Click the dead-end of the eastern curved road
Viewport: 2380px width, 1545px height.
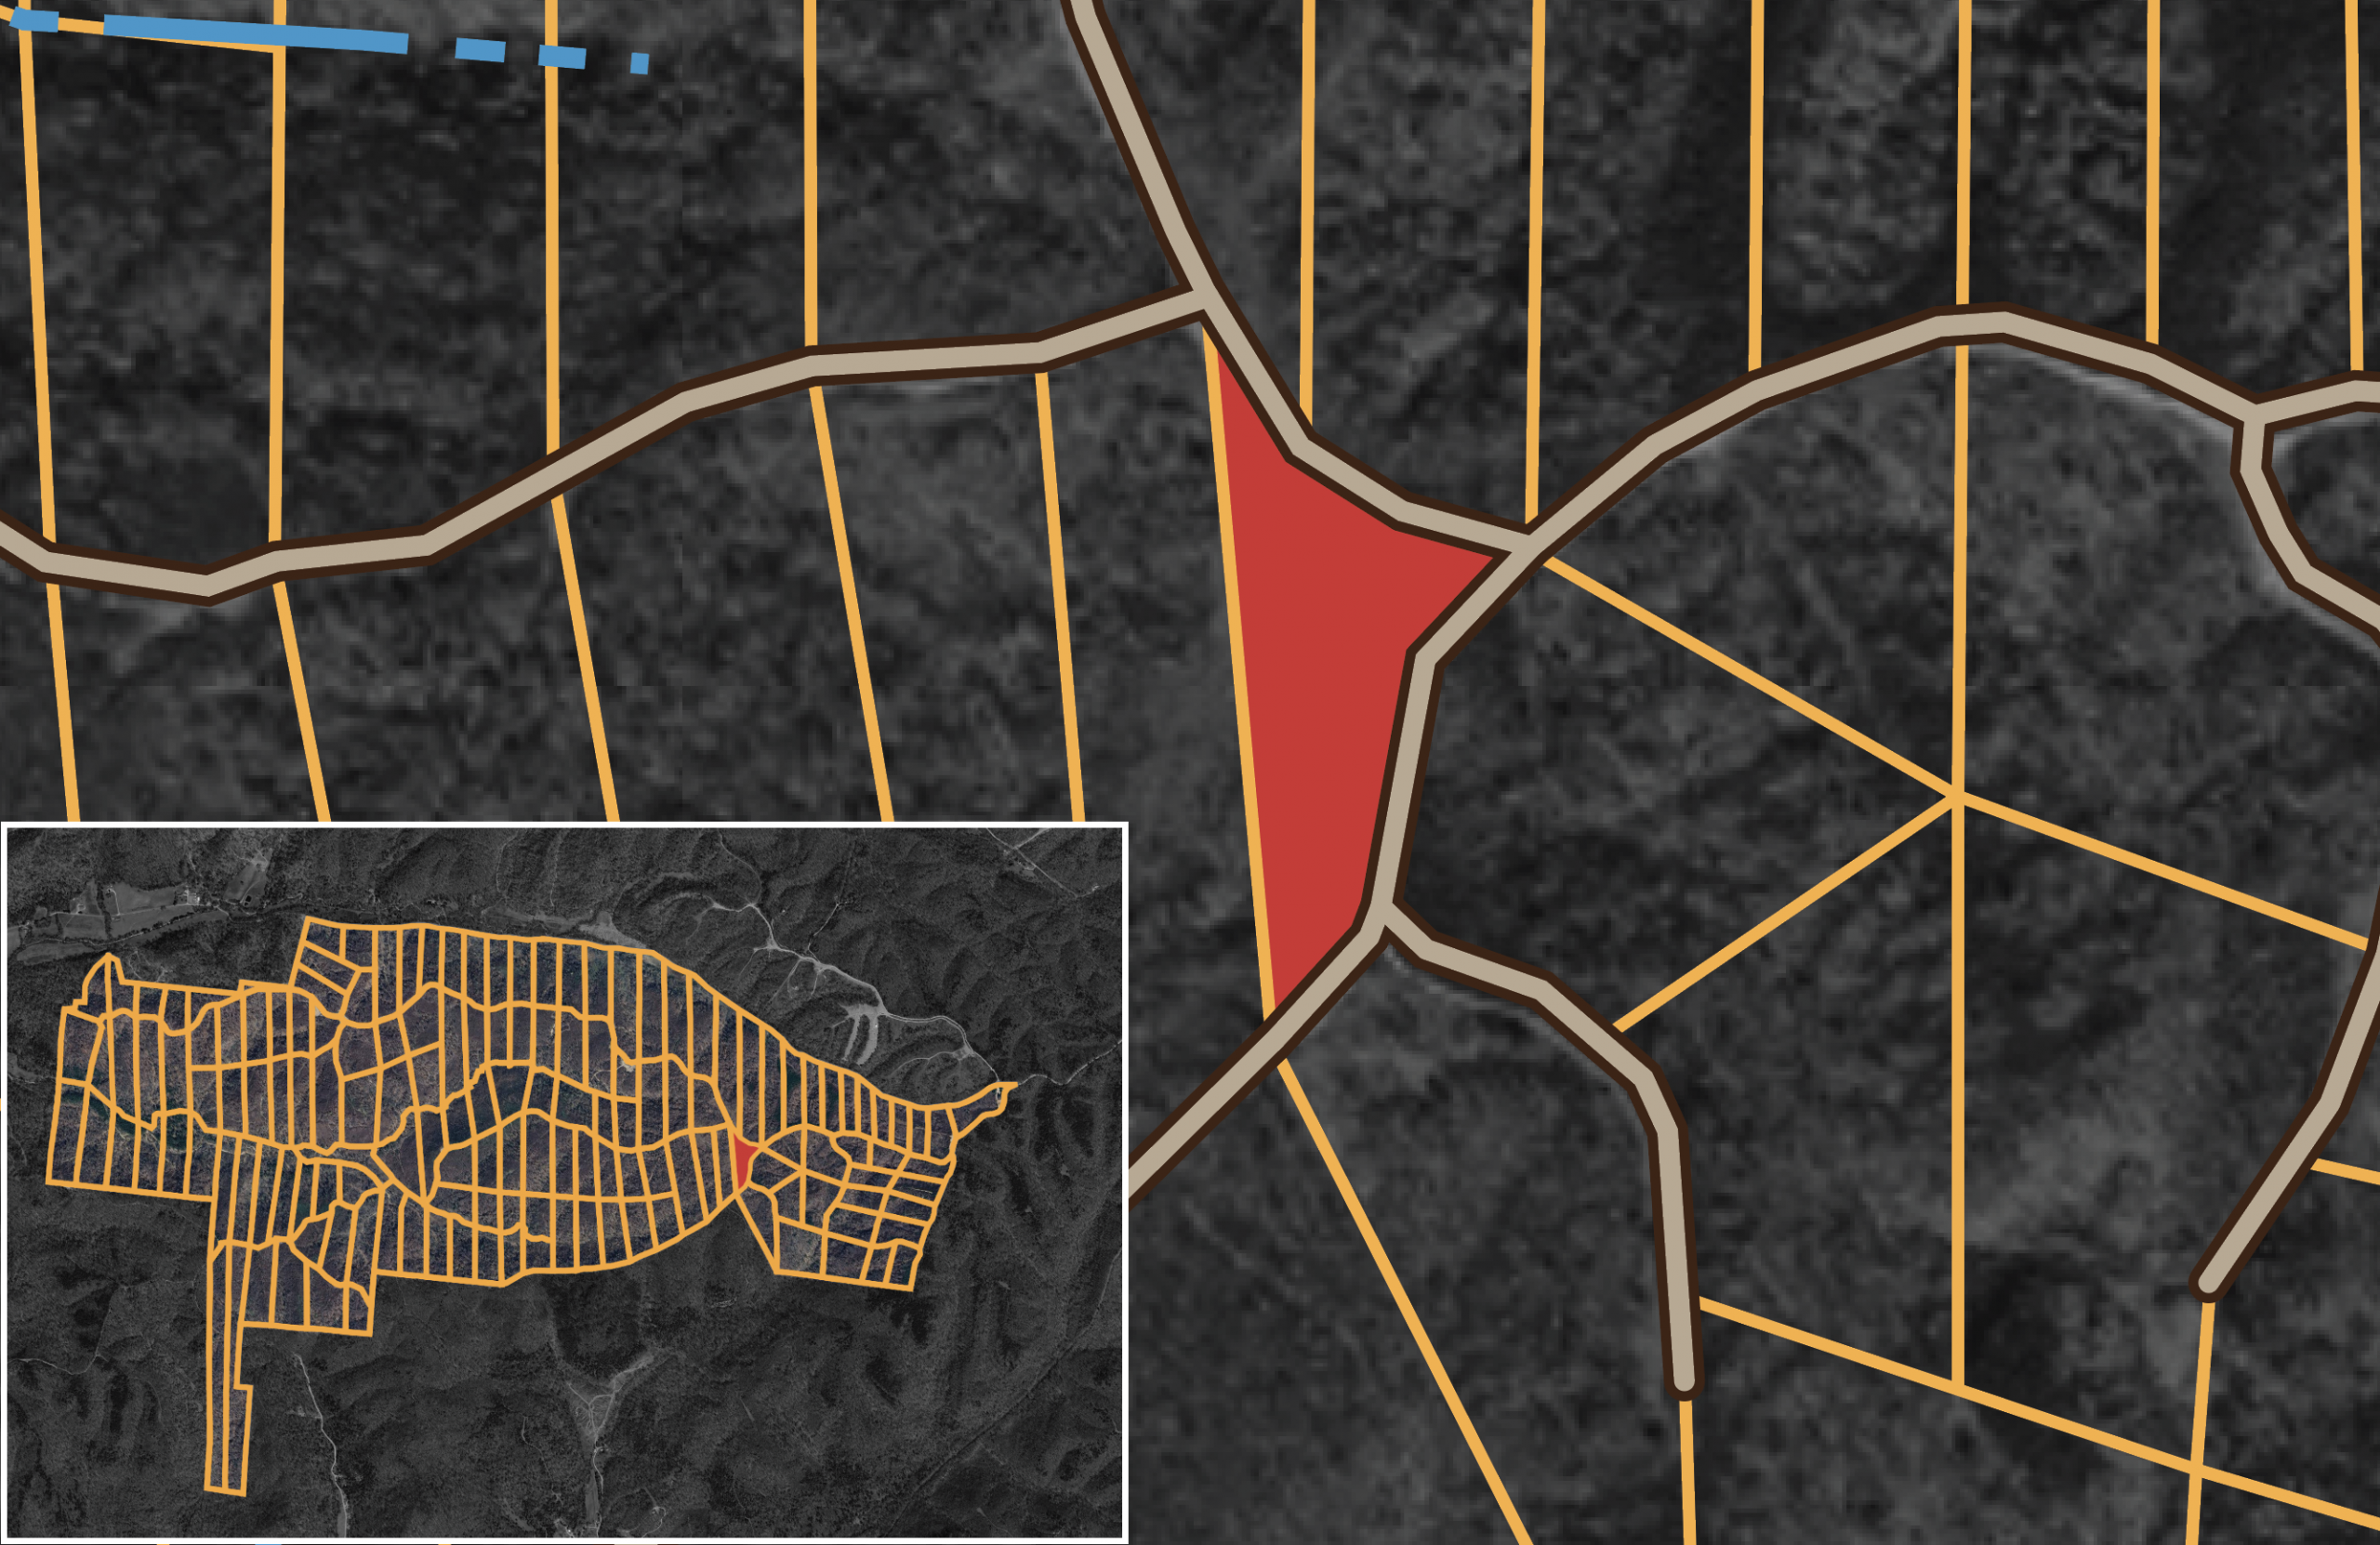pyautogui.click(x=2208, y=1283)
